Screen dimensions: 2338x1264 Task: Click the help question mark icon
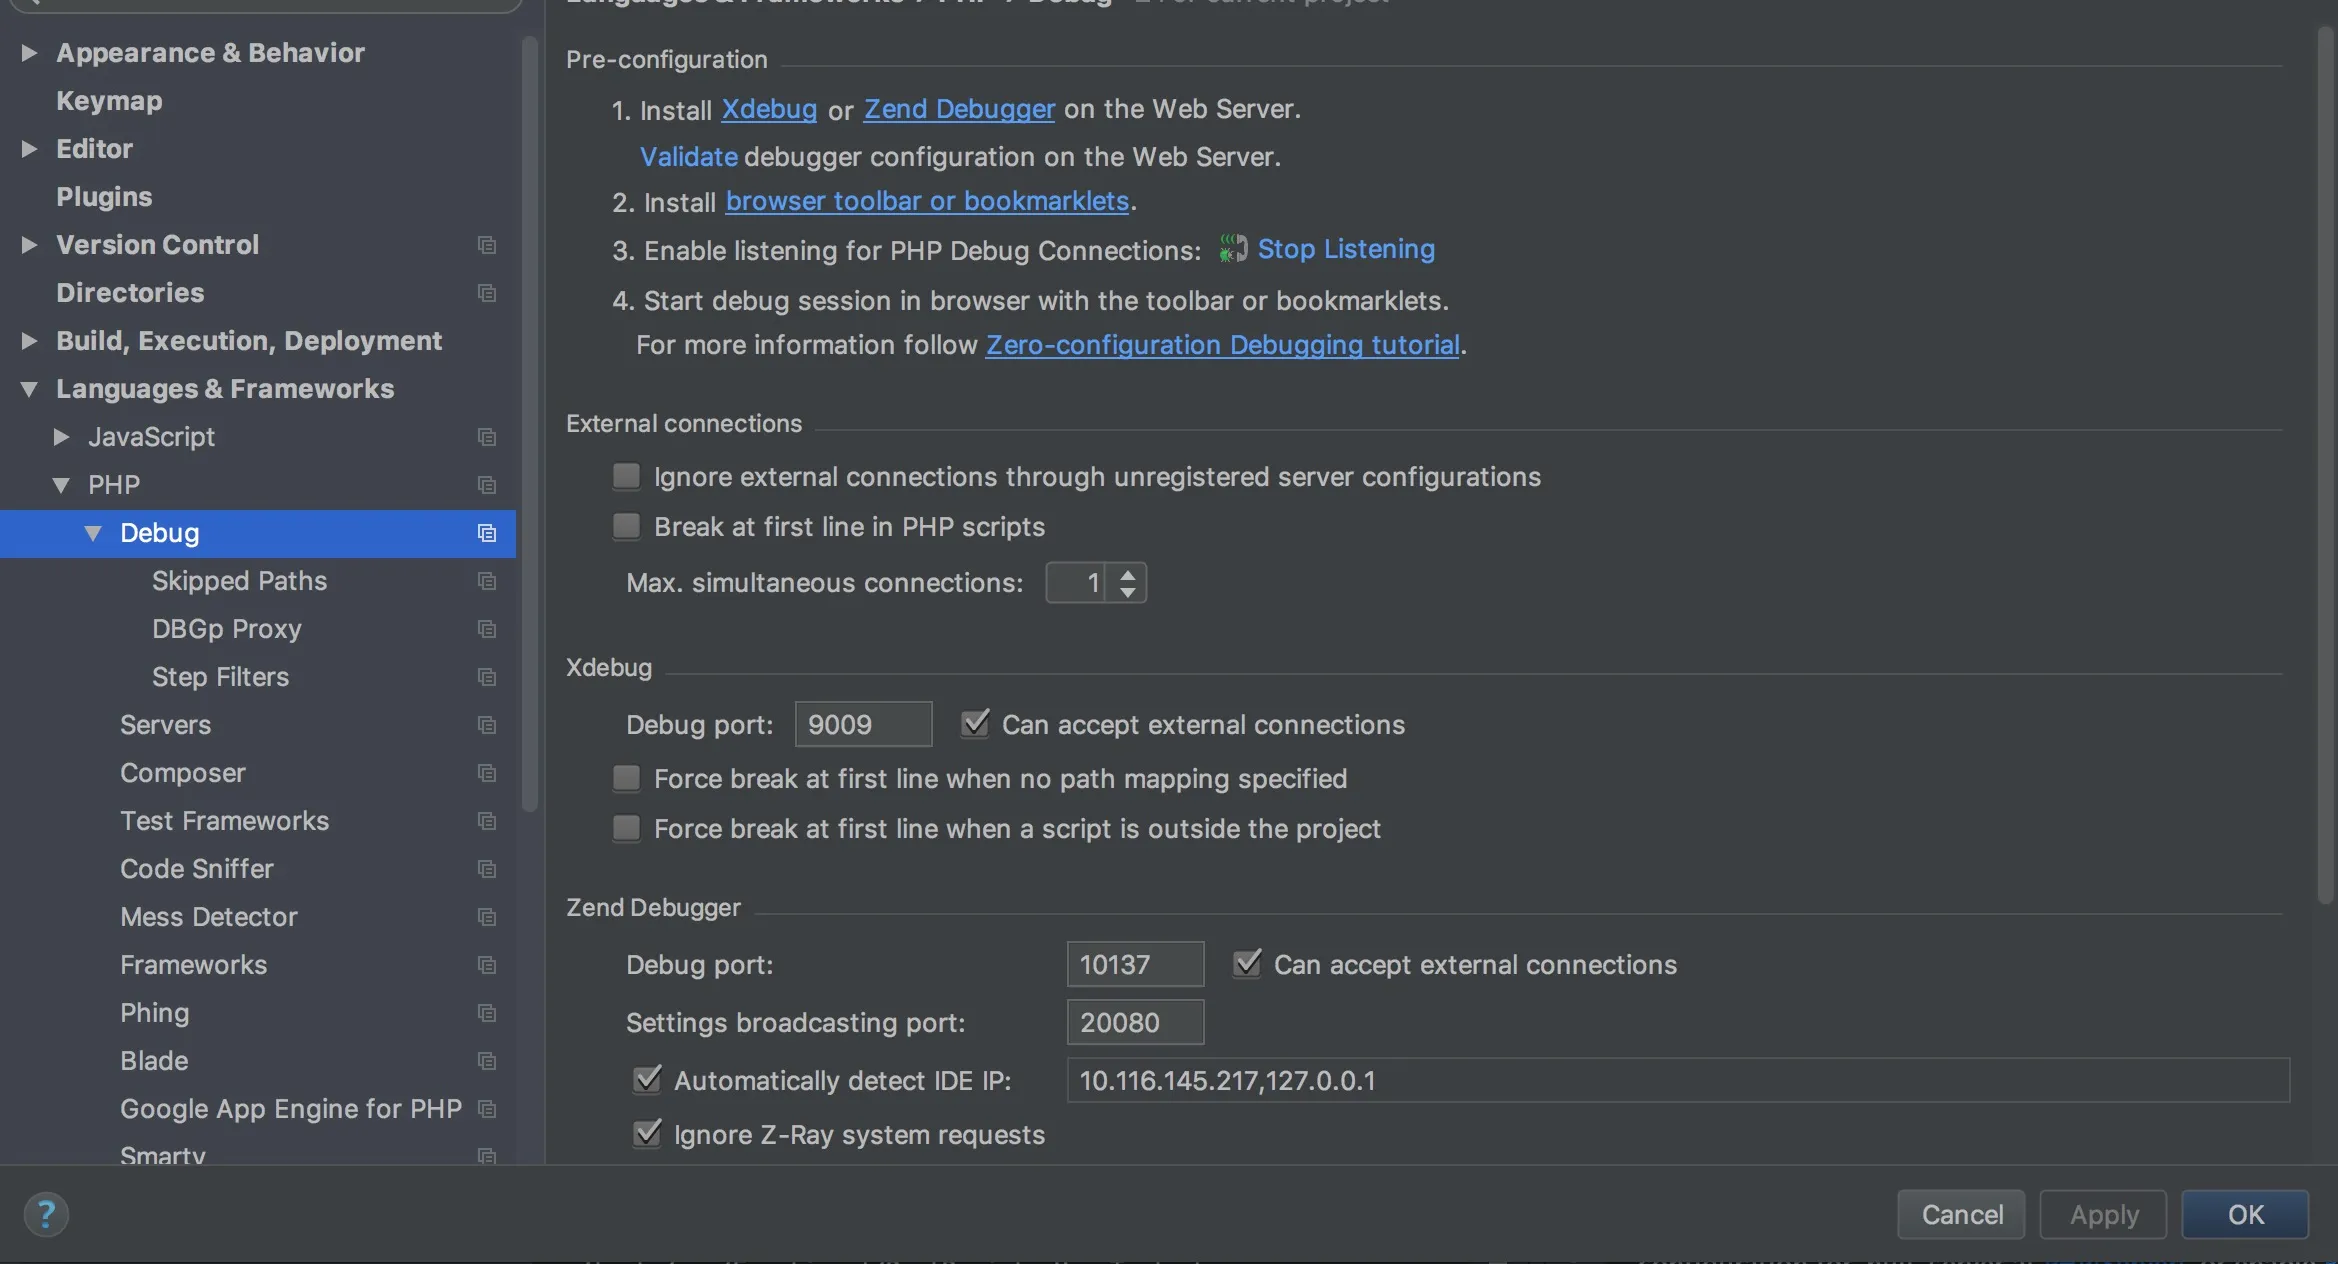(46, 1215)
